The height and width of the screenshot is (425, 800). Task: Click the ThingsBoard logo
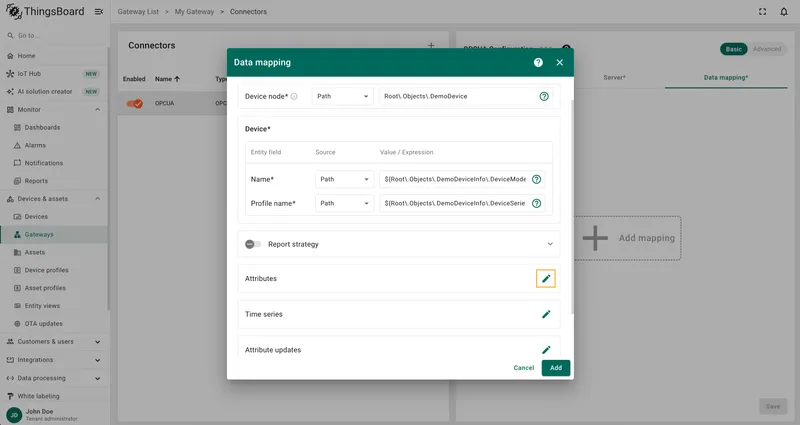coord(45,11)
